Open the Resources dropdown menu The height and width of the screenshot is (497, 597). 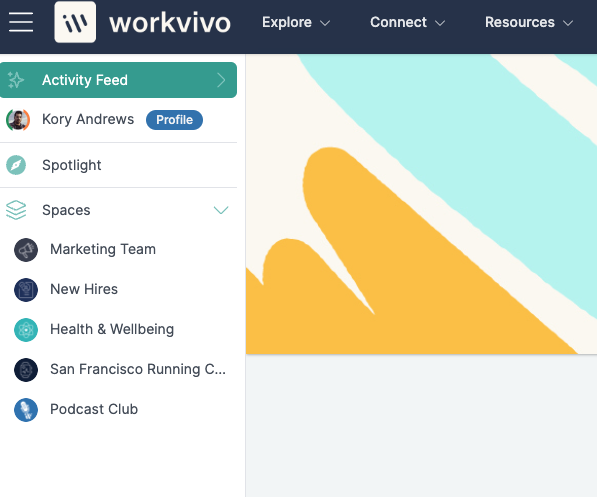pos(529,22)
